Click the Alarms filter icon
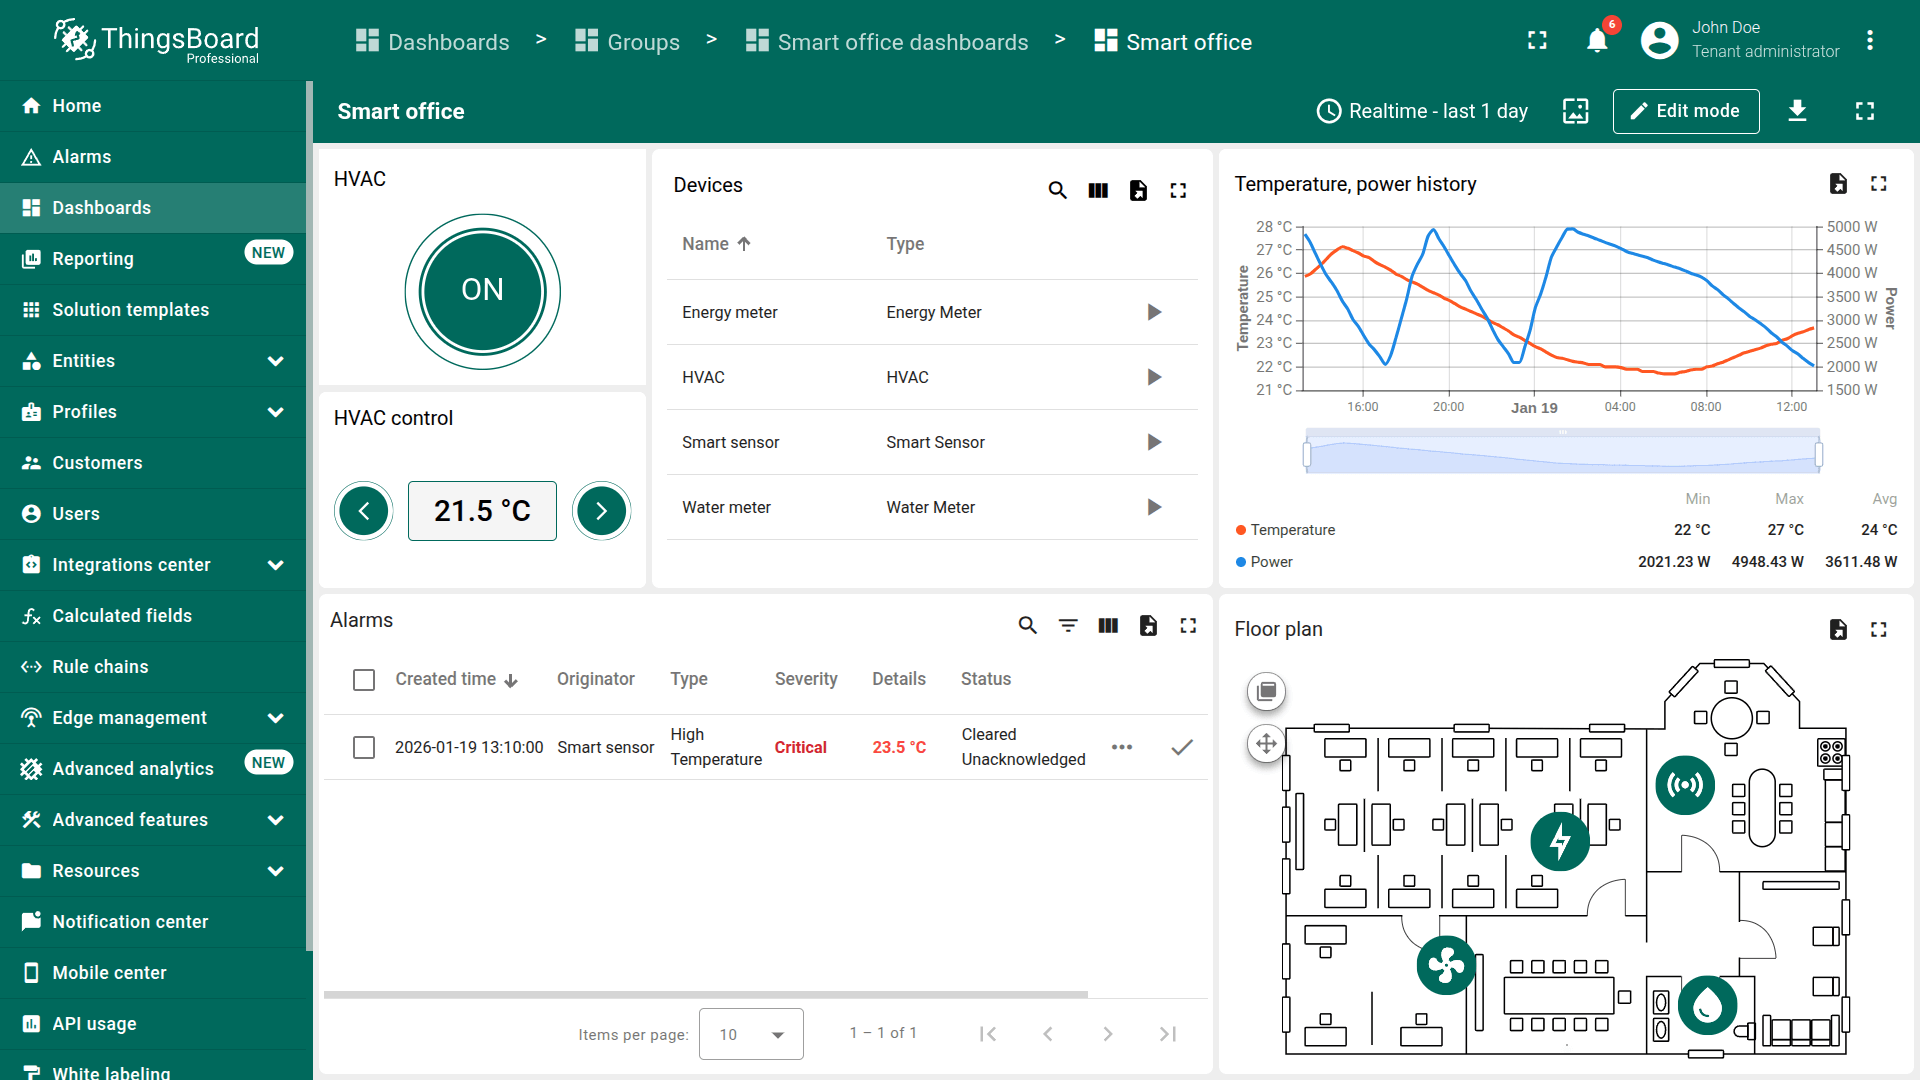 [1068, 625]
